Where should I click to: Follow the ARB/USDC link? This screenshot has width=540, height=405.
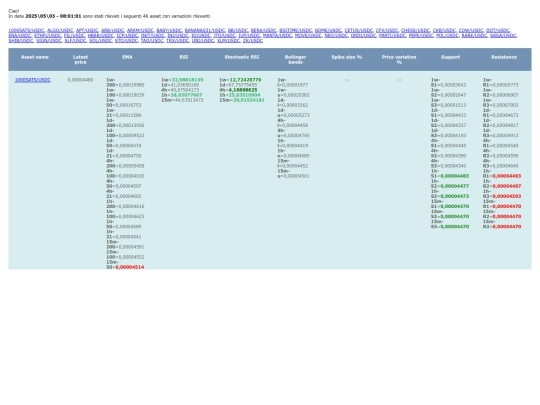click(x=113, y=30)
